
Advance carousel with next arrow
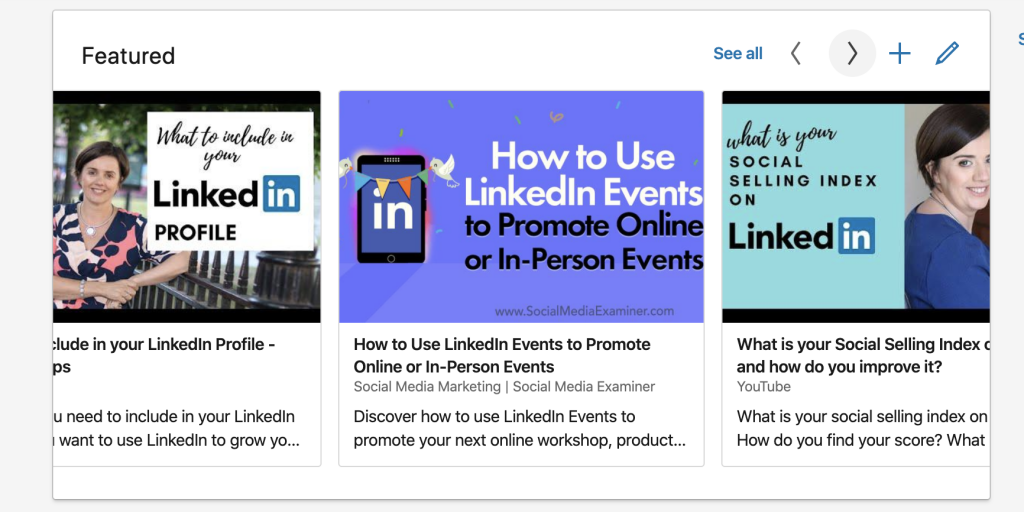coord(852,54)
